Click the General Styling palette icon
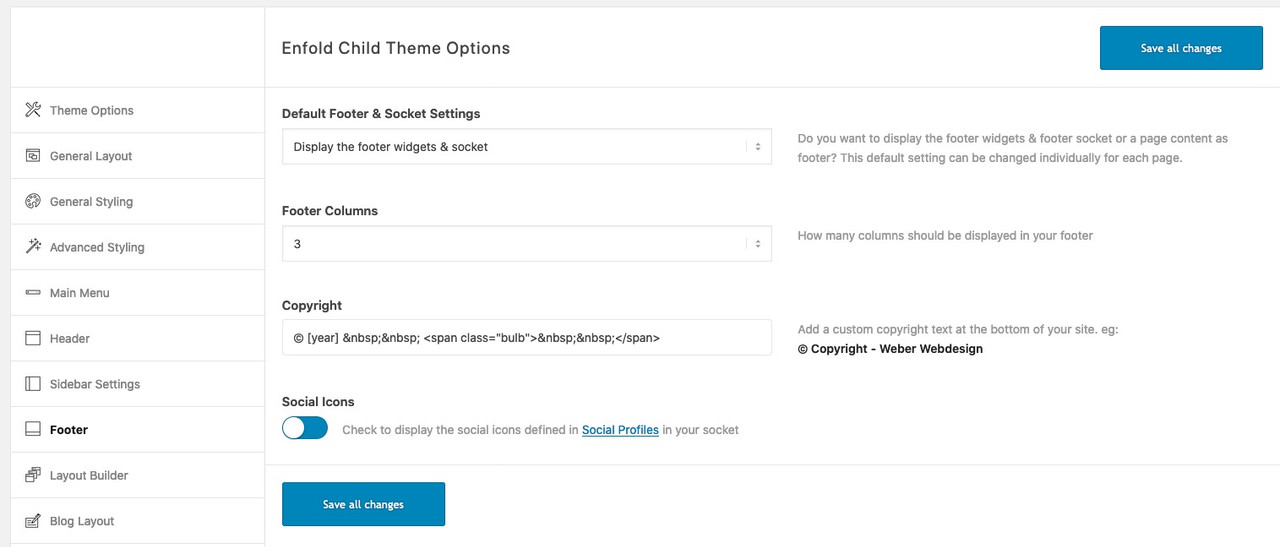This screenshot has height=547, width=1280. pos(33,201)
